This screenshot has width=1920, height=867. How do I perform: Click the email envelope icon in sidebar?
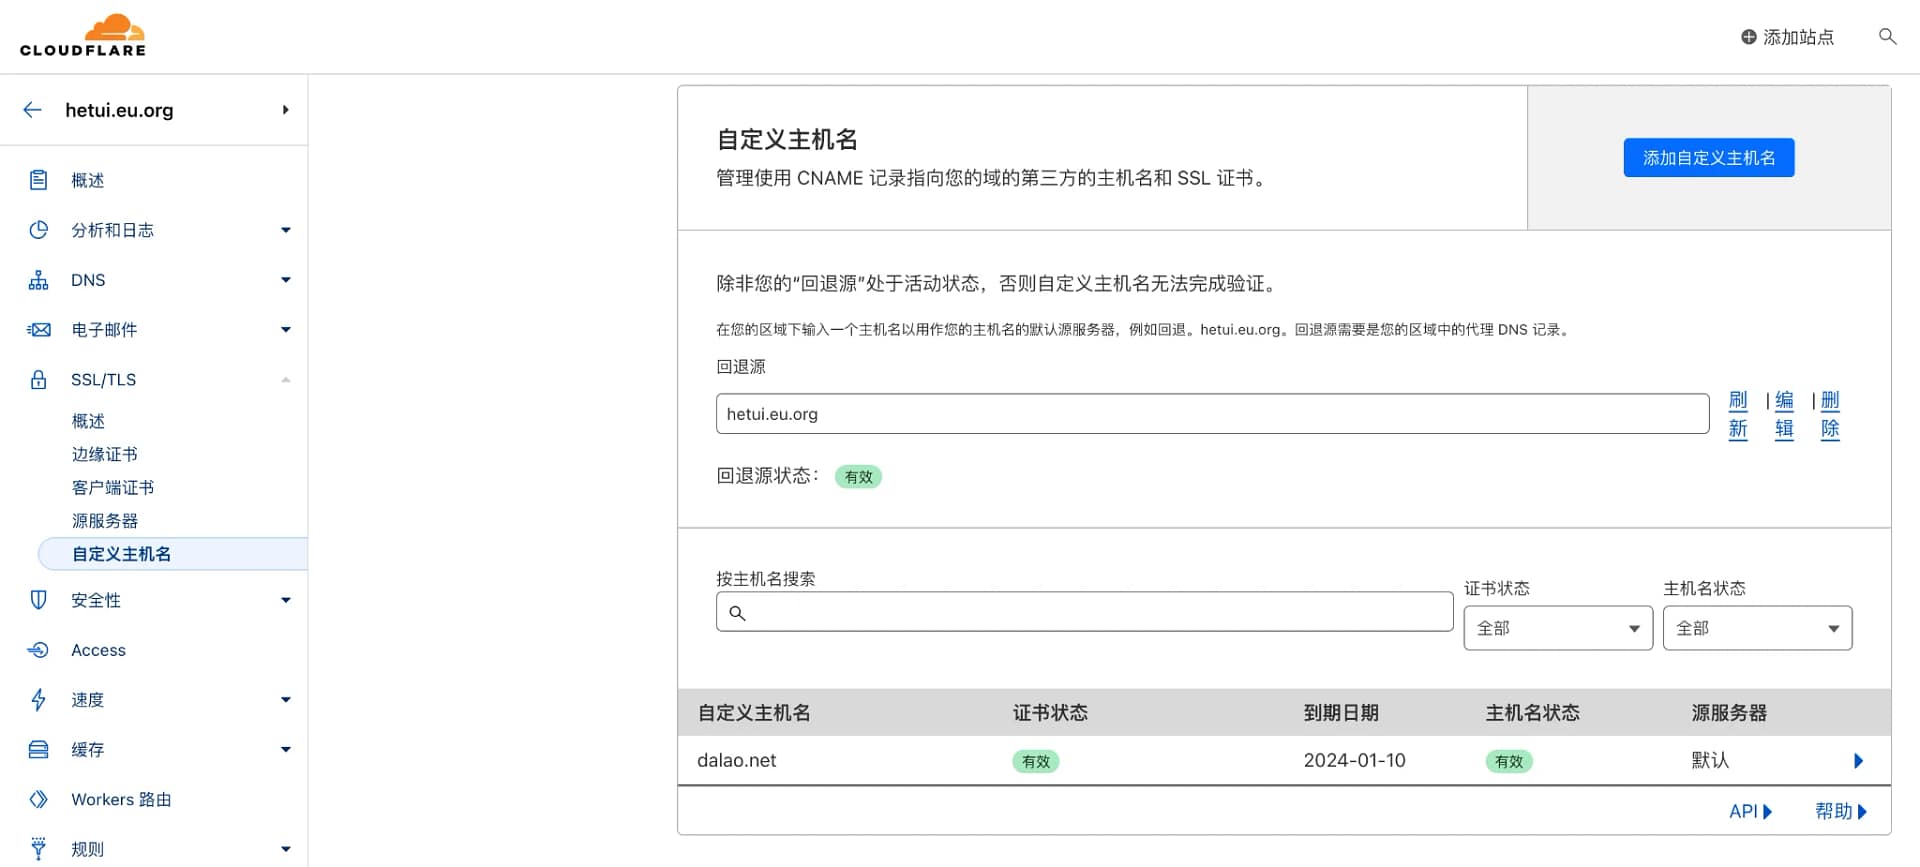point(38,330)
